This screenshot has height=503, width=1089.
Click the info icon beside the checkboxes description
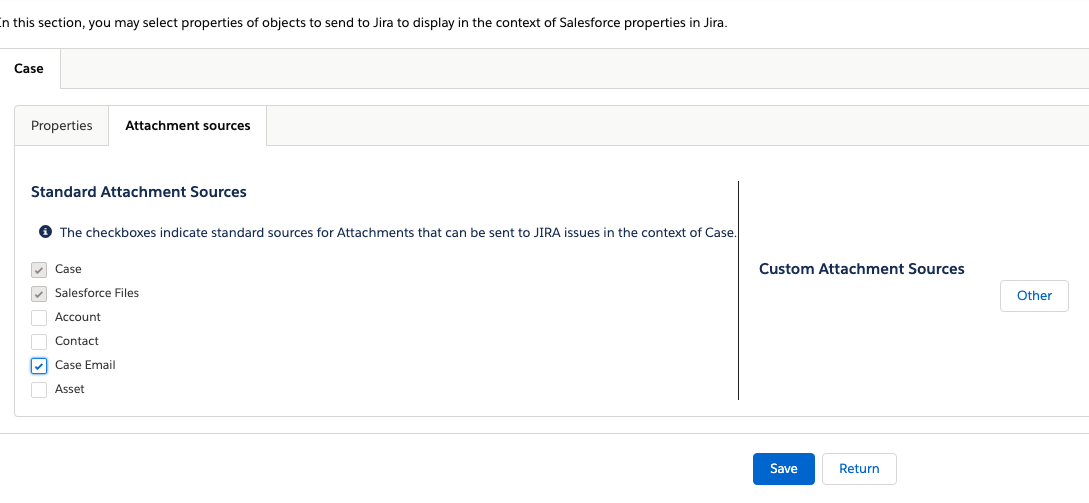[45, 232]
